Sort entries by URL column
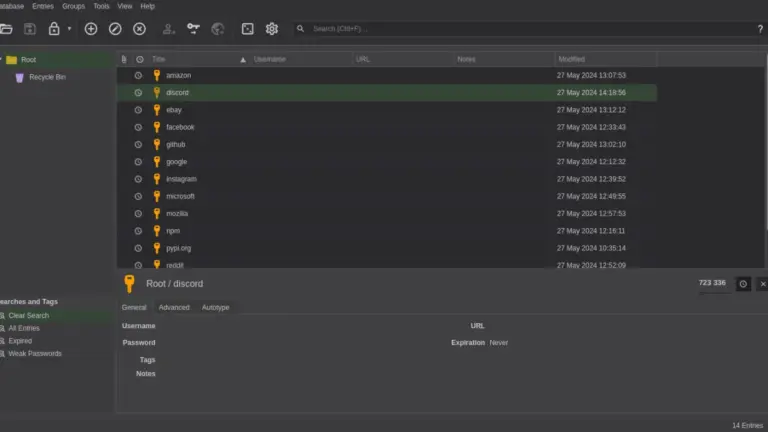 pos(403,59)
